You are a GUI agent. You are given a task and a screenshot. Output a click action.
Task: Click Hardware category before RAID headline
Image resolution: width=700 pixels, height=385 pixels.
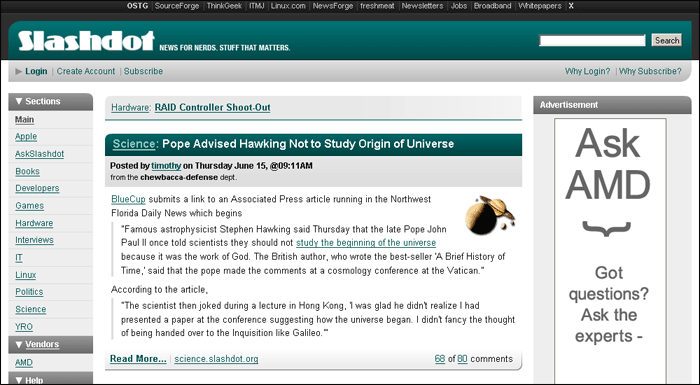[130, 108]
